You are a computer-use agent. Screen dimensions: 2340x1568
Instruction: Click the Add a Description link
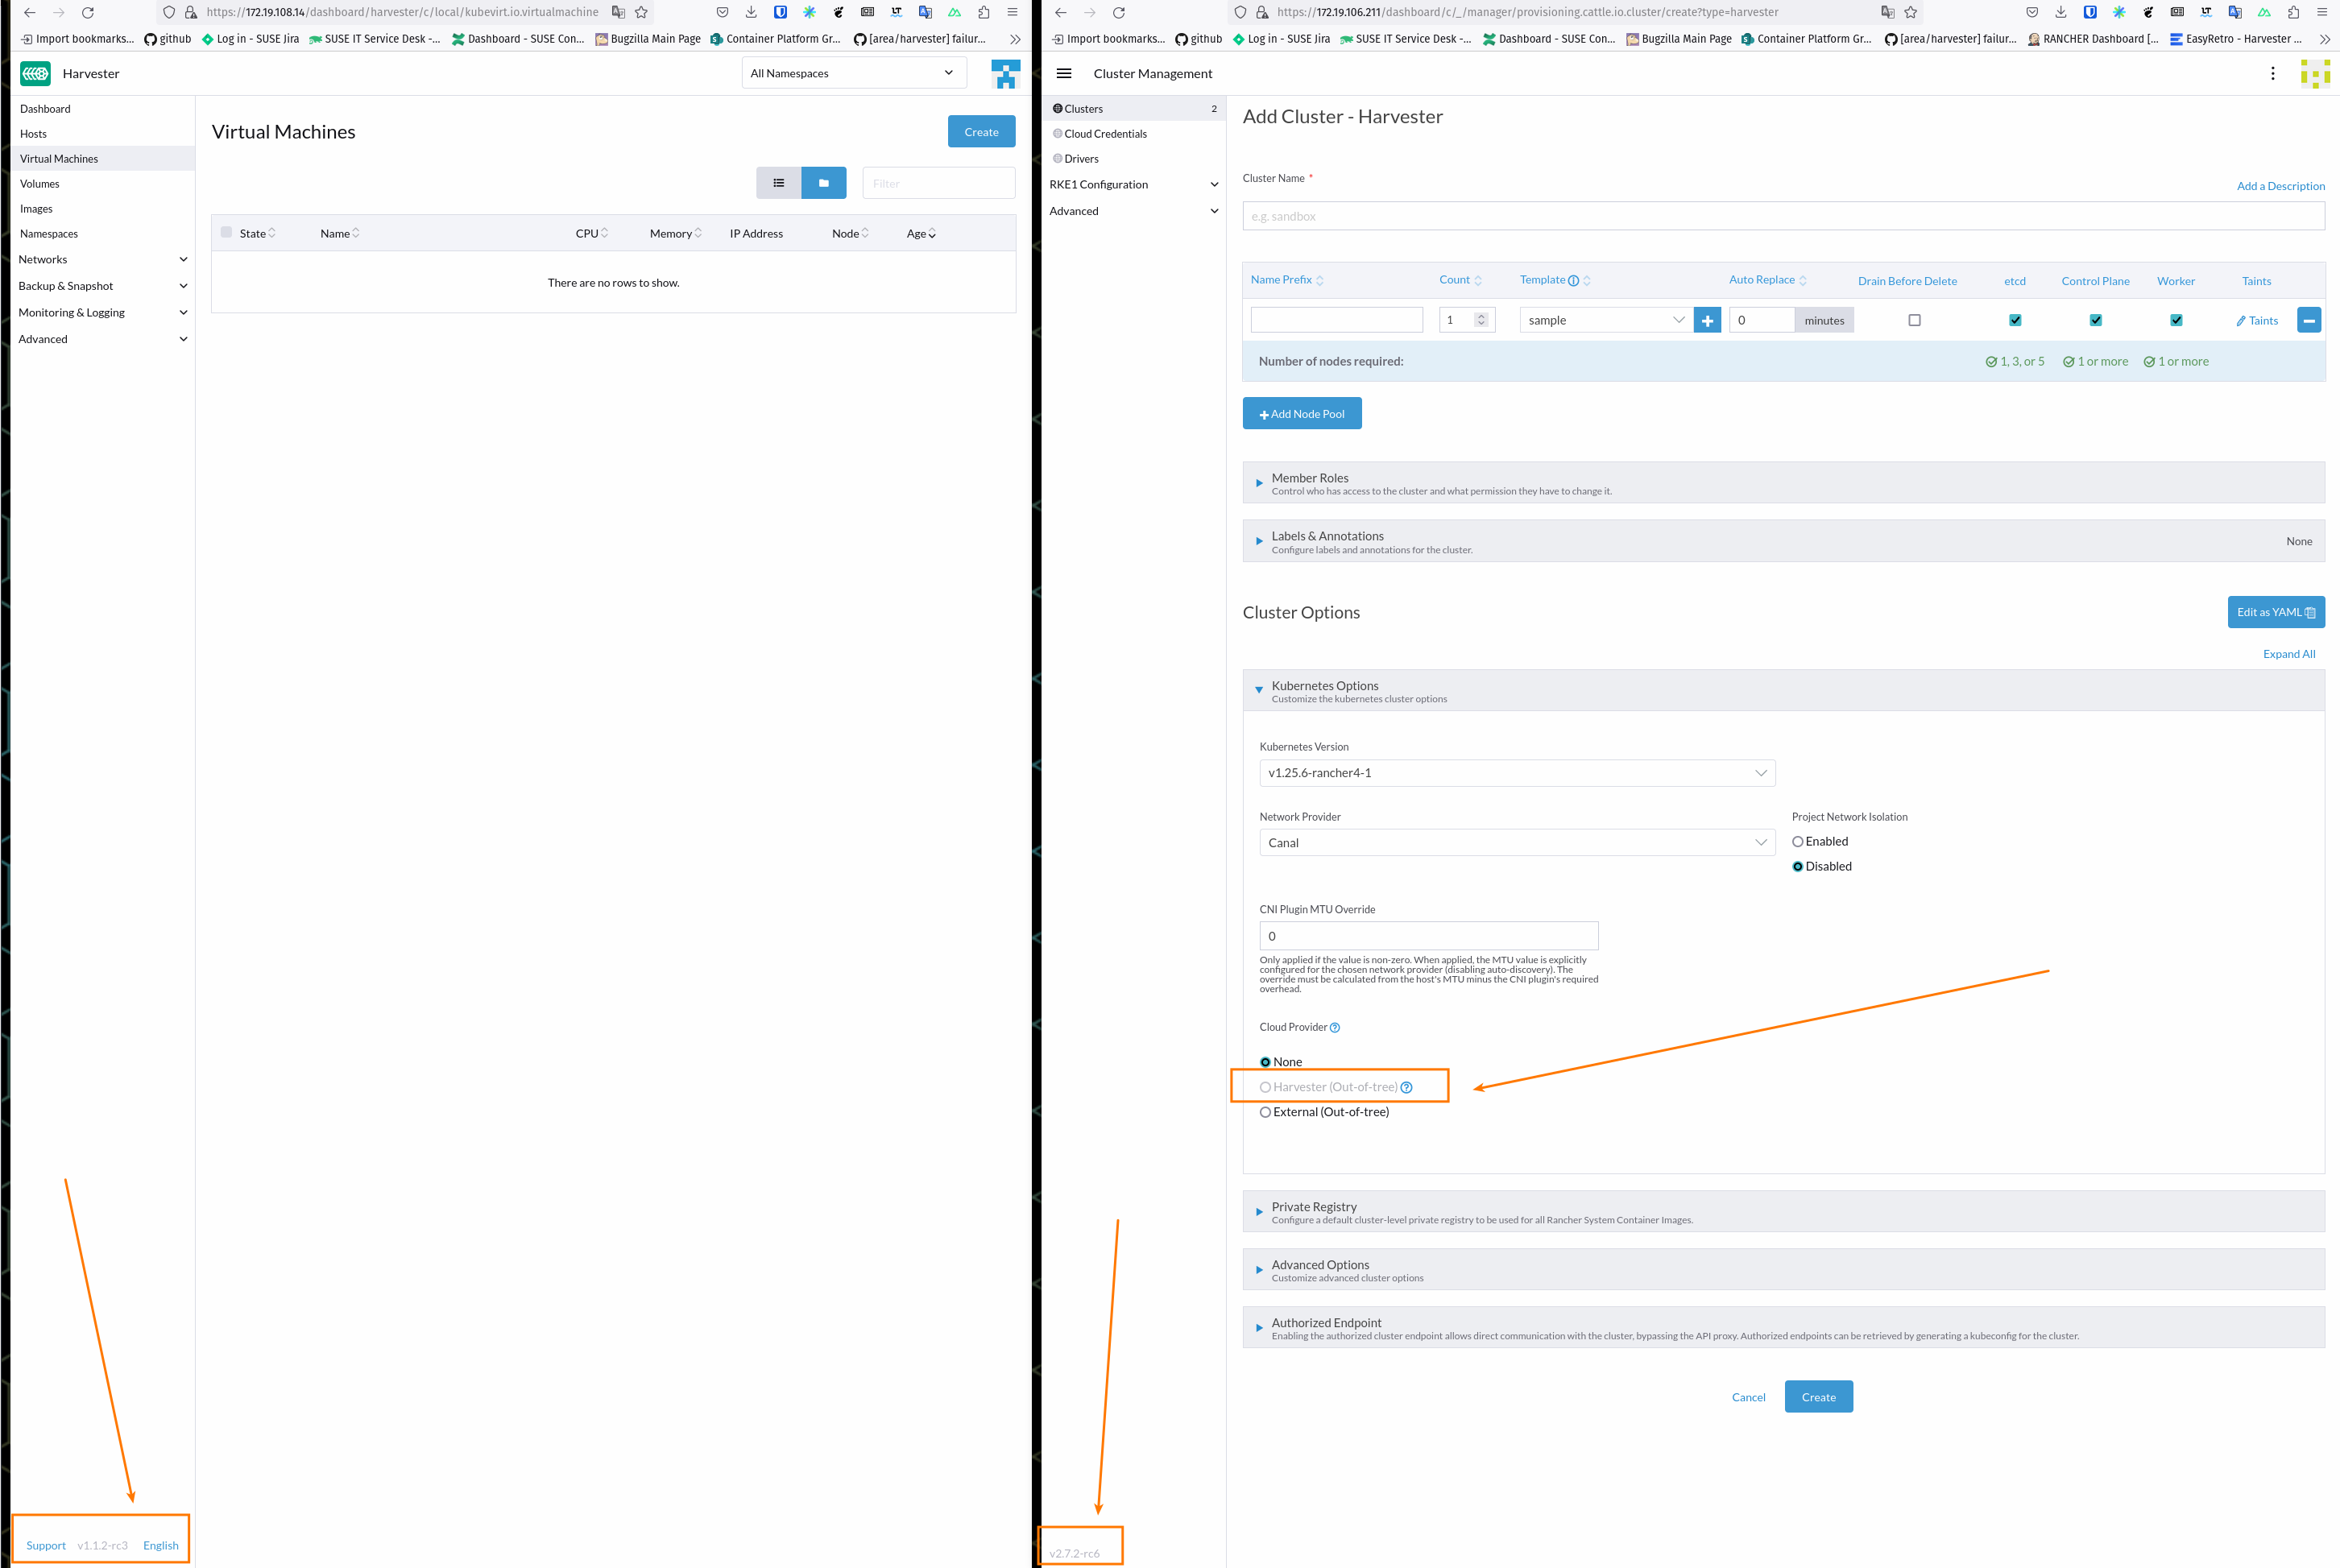(x=2281, y=185)
